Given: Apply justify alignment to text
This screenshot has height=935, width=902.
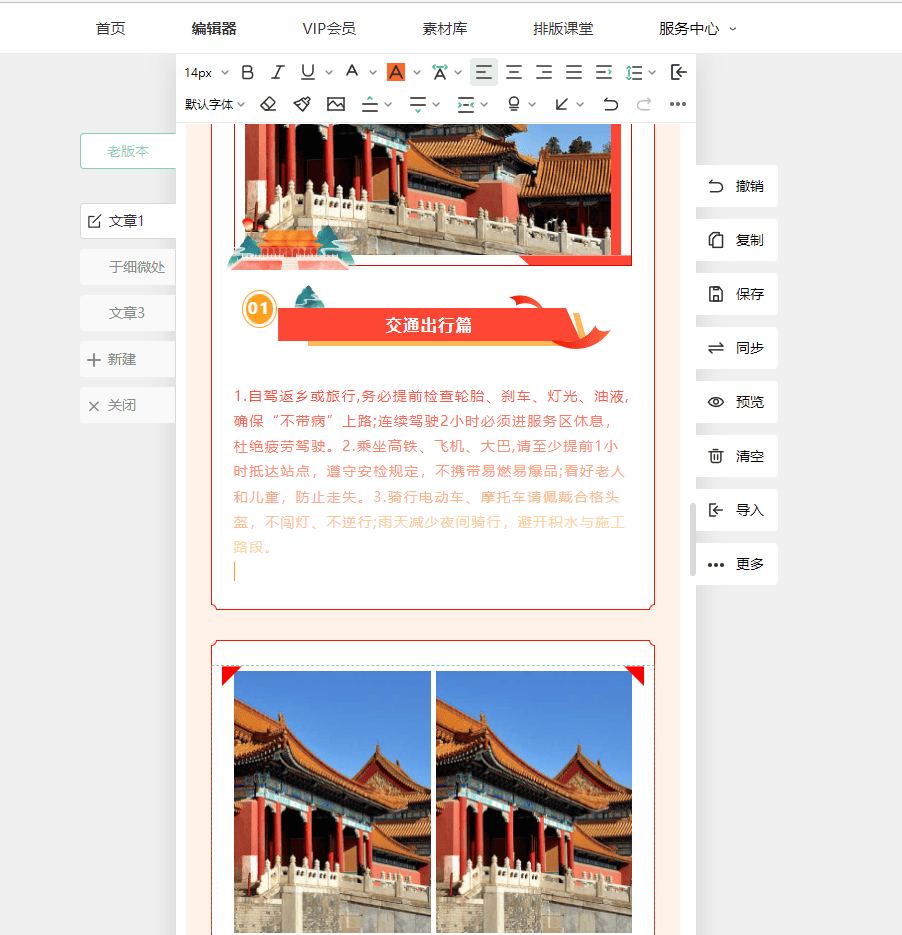Looking at the screenshot, I should point(574,72).
